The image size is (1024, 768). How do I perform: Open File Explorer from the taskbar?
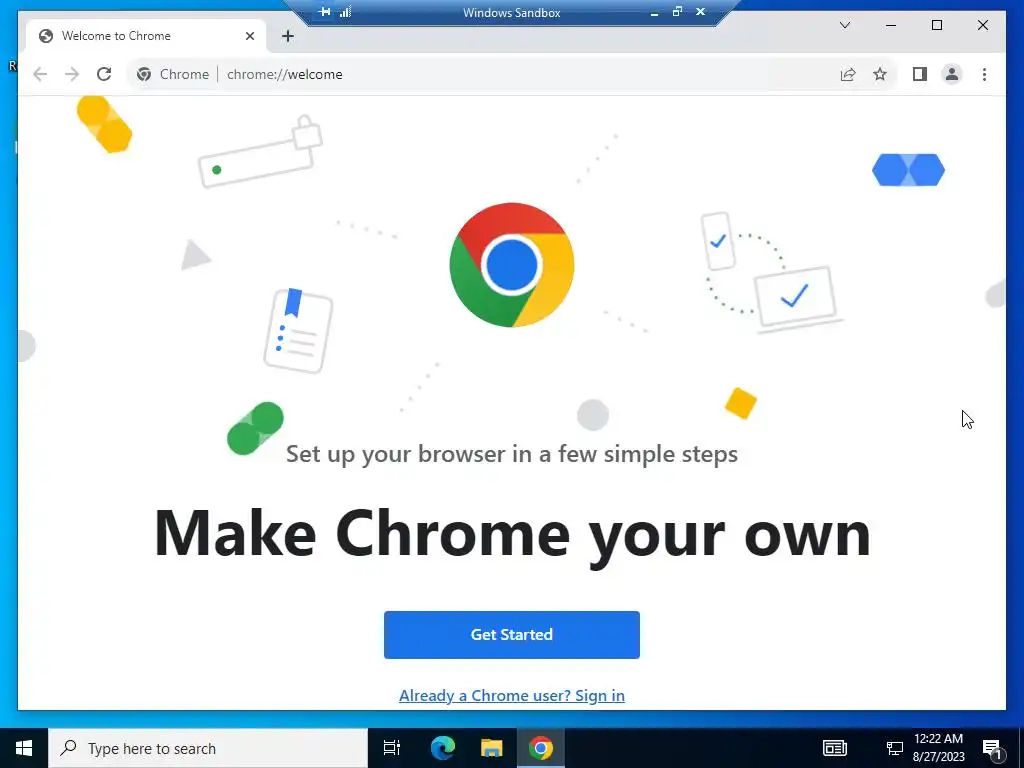tap(492, 748)
